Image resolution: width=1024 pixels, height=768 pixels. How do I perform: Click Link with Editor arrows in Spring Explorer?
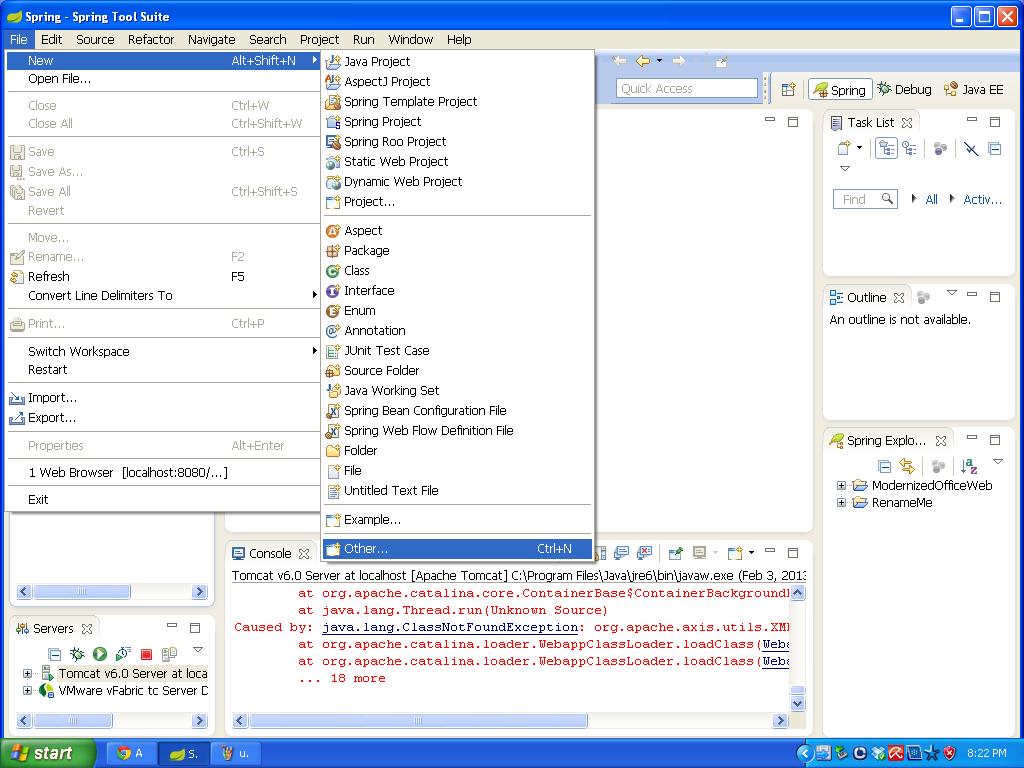(907, 466)
